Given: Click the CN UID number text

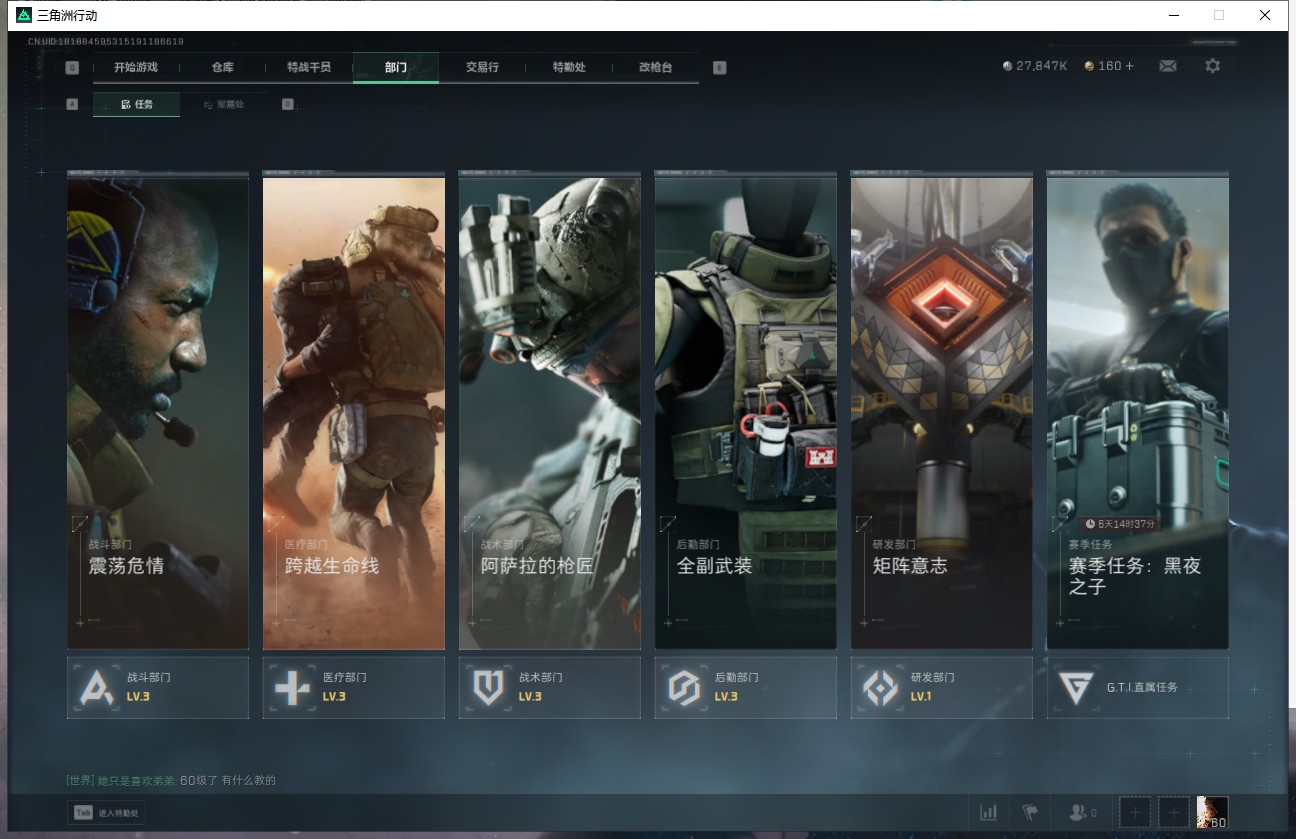Looking at the screenshot, I should tap(106, 42).
